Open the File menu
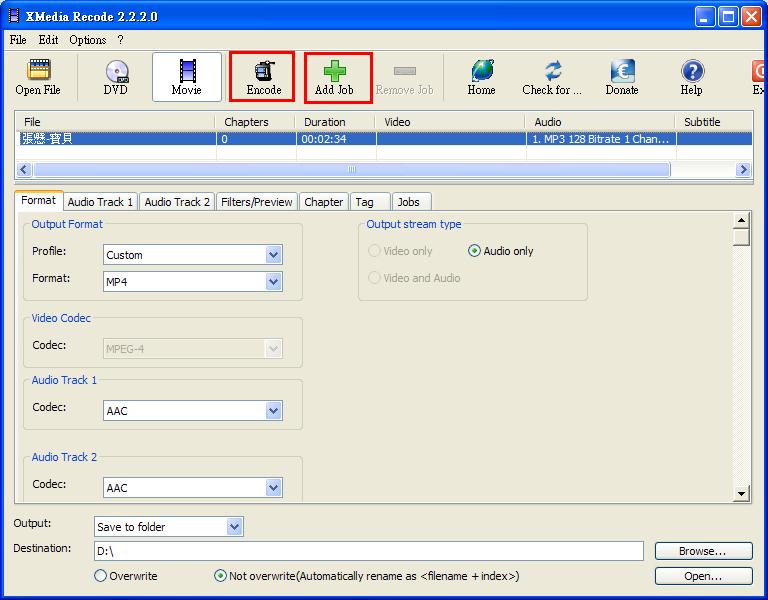This screenshot has height=600, width=768. point(18,40)
